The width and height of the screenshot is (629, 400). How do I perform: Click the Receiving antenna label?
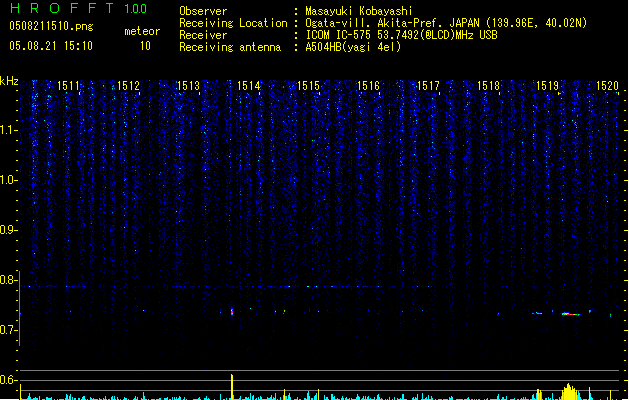pyautogui.click(x=230, y=47)
